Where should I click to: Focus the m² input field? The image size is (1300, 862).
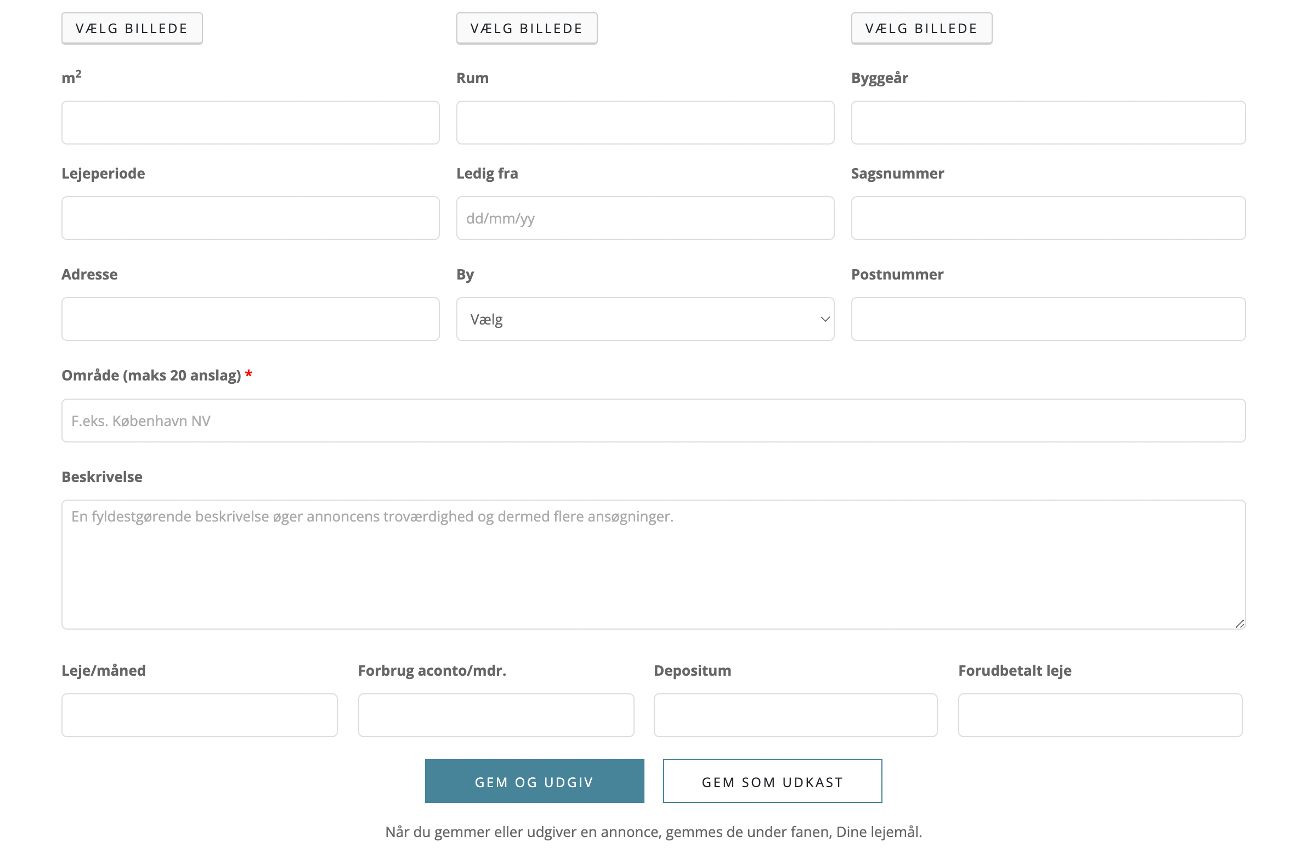tap(250, 122)
